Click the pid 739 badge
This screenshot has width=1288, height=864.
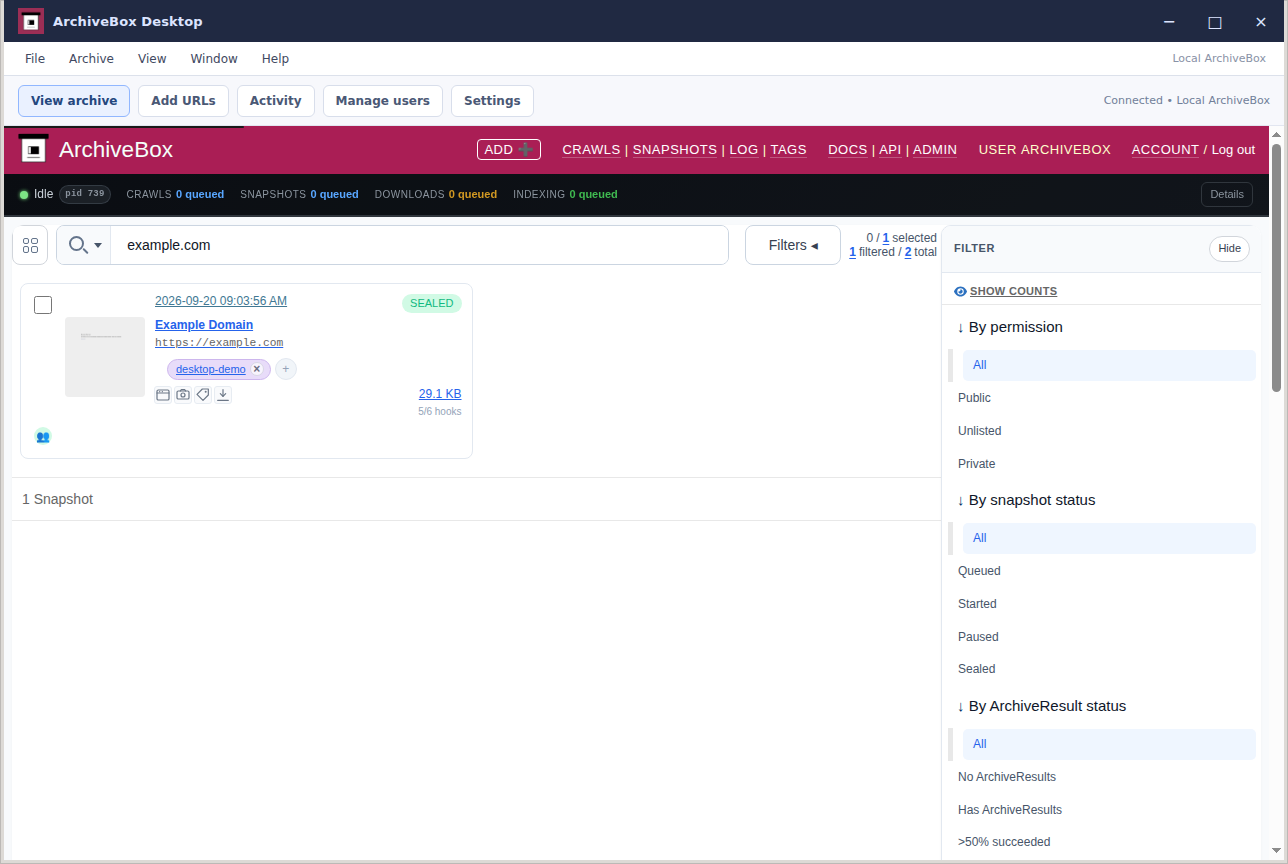pyautogui.click(x=85, y=194)
